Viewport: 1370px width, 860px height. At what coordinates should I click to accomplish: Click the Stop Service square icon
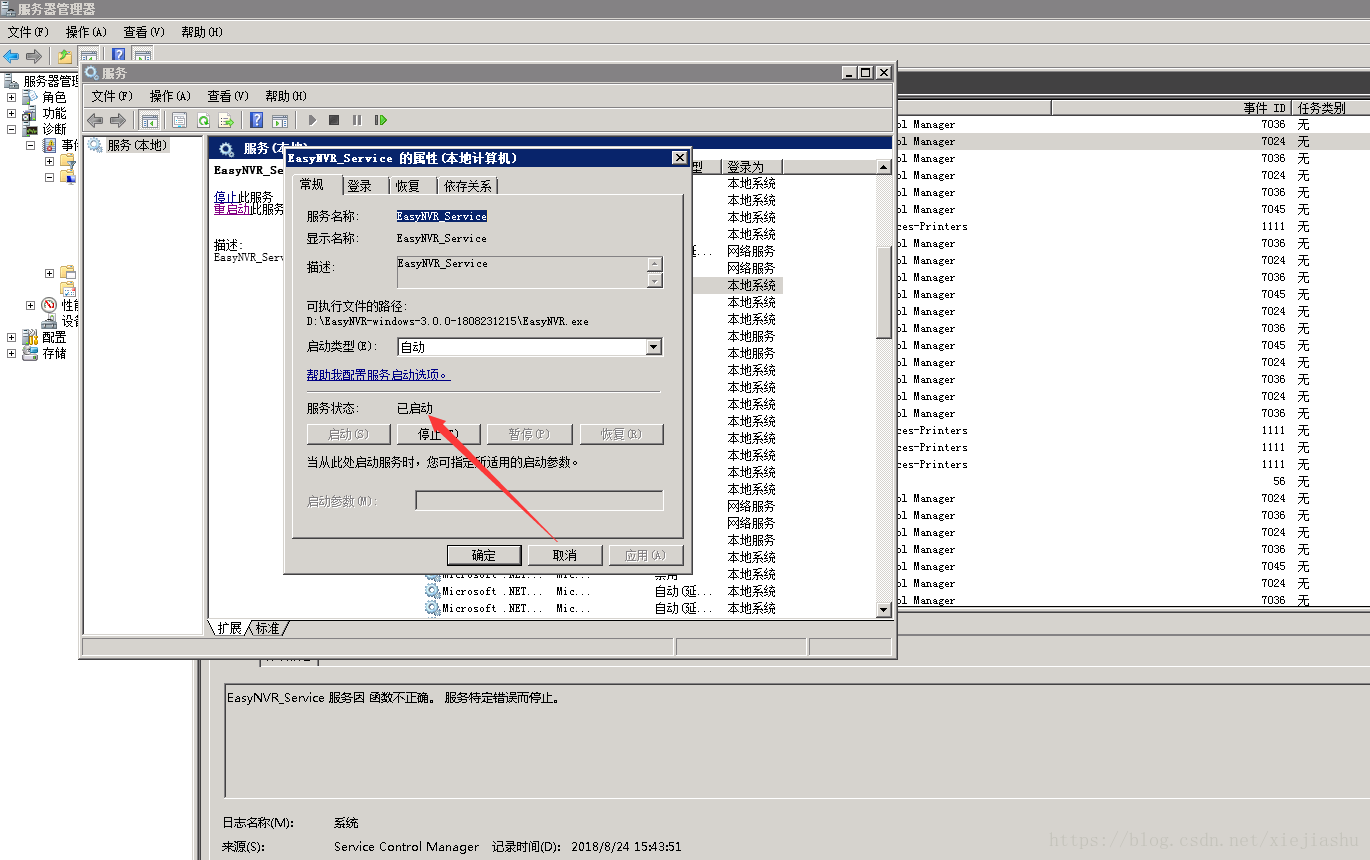[334, 120]
